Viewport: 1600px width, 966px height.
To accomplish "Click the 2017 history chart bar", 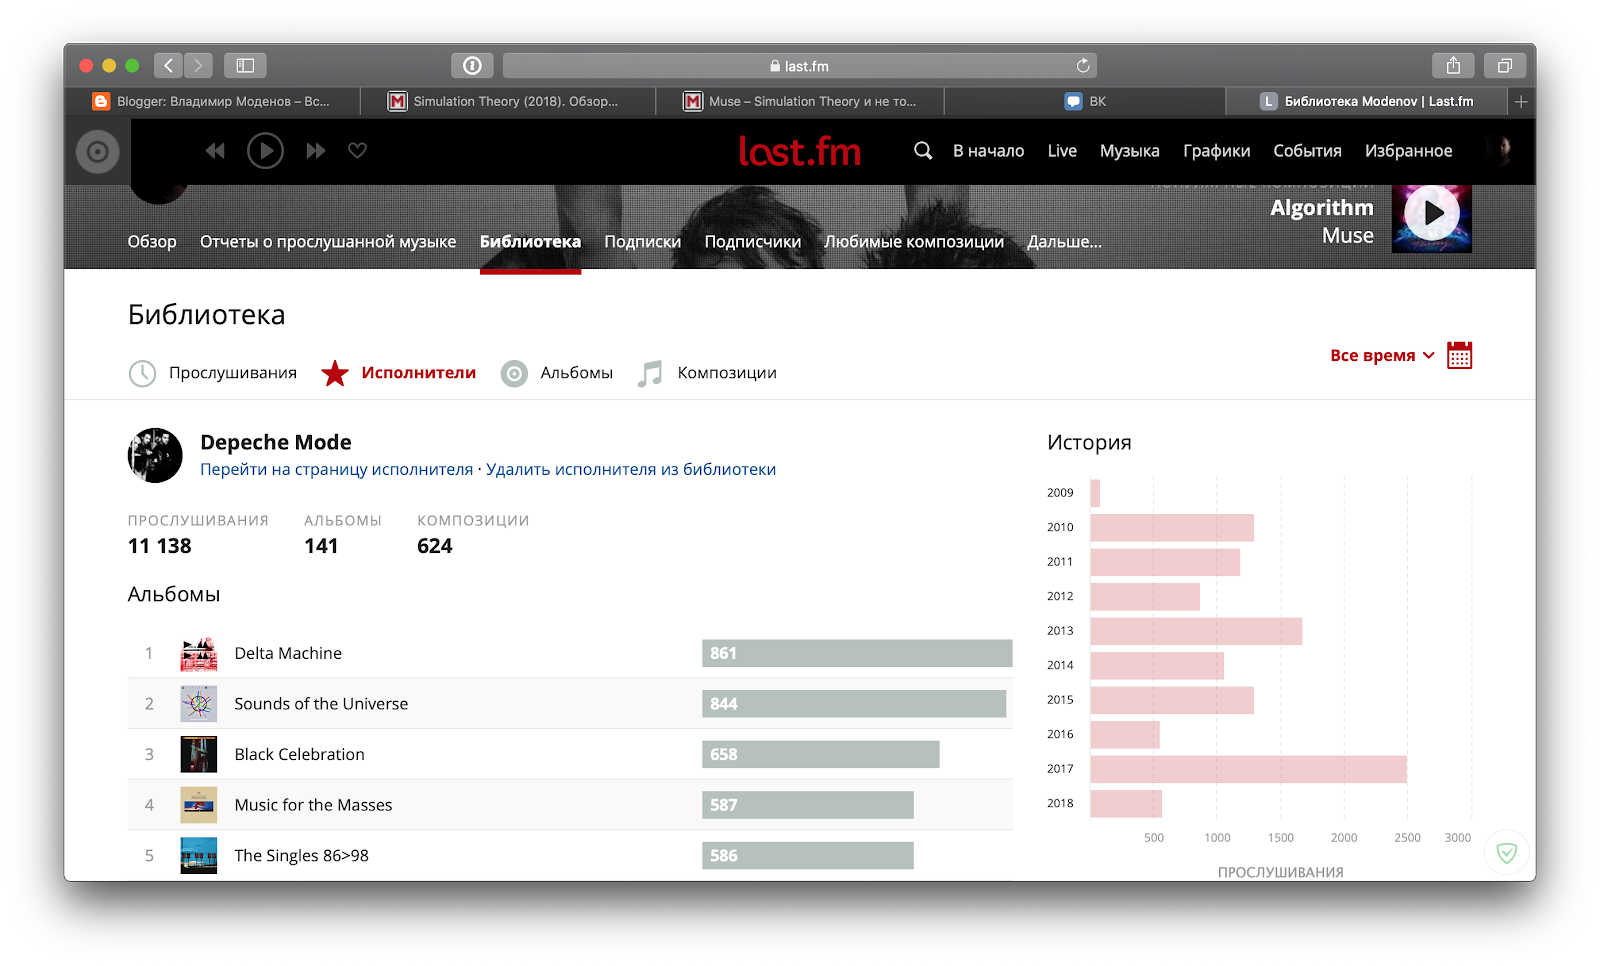I will point(1248,769).
